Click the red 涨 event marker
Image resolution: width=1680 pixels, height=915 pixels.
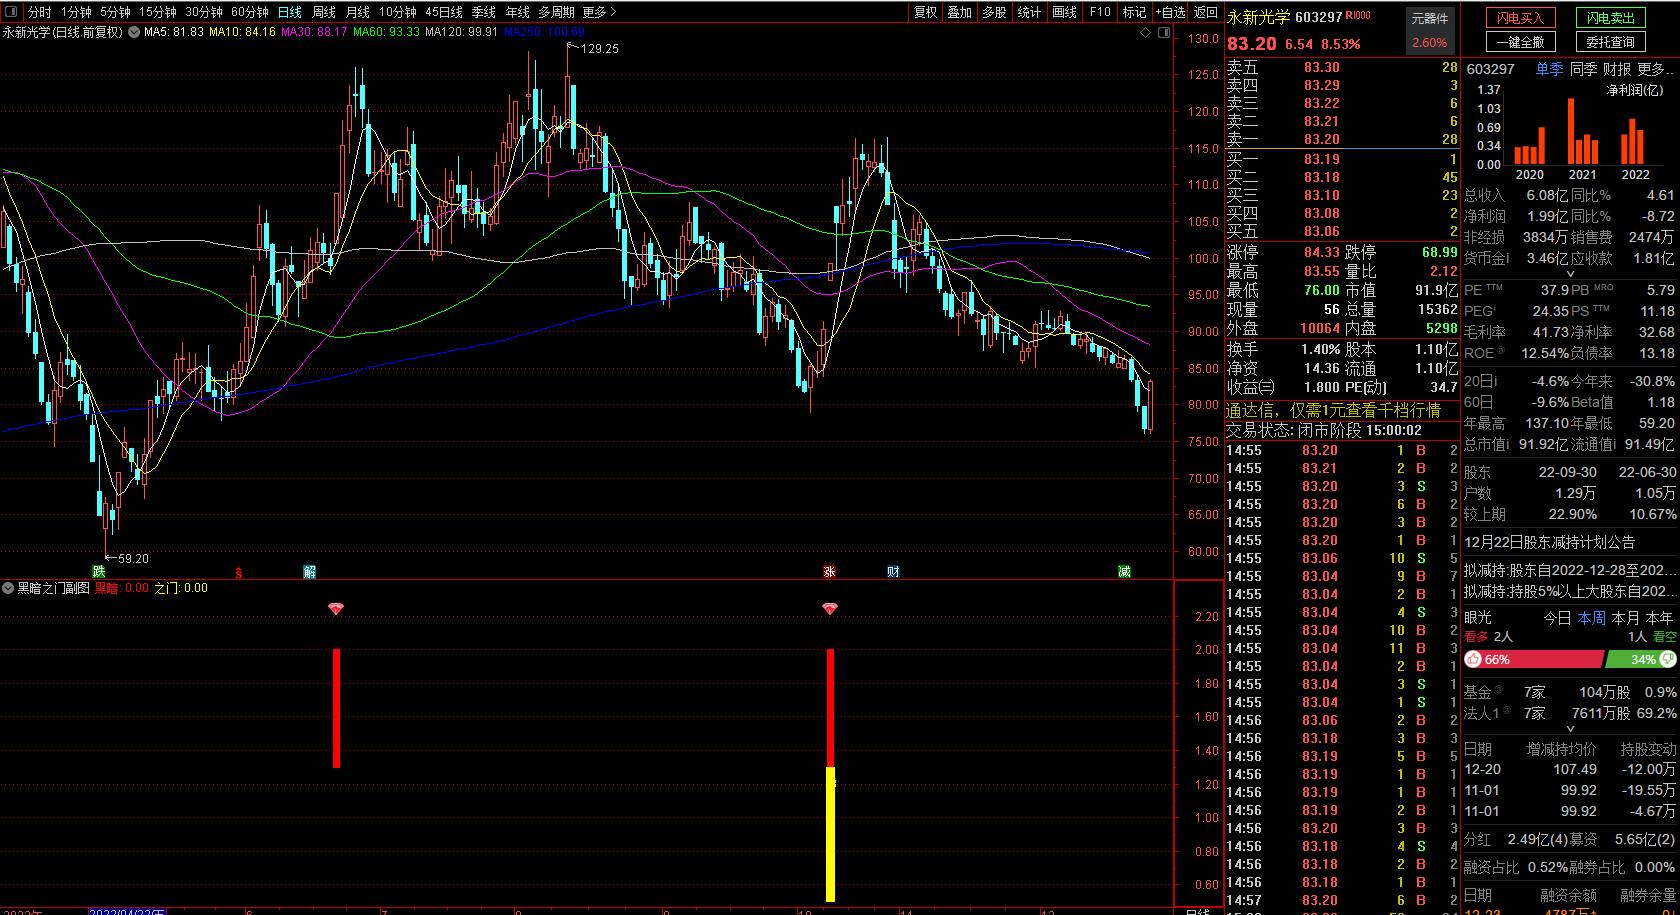tap(829, 571)
